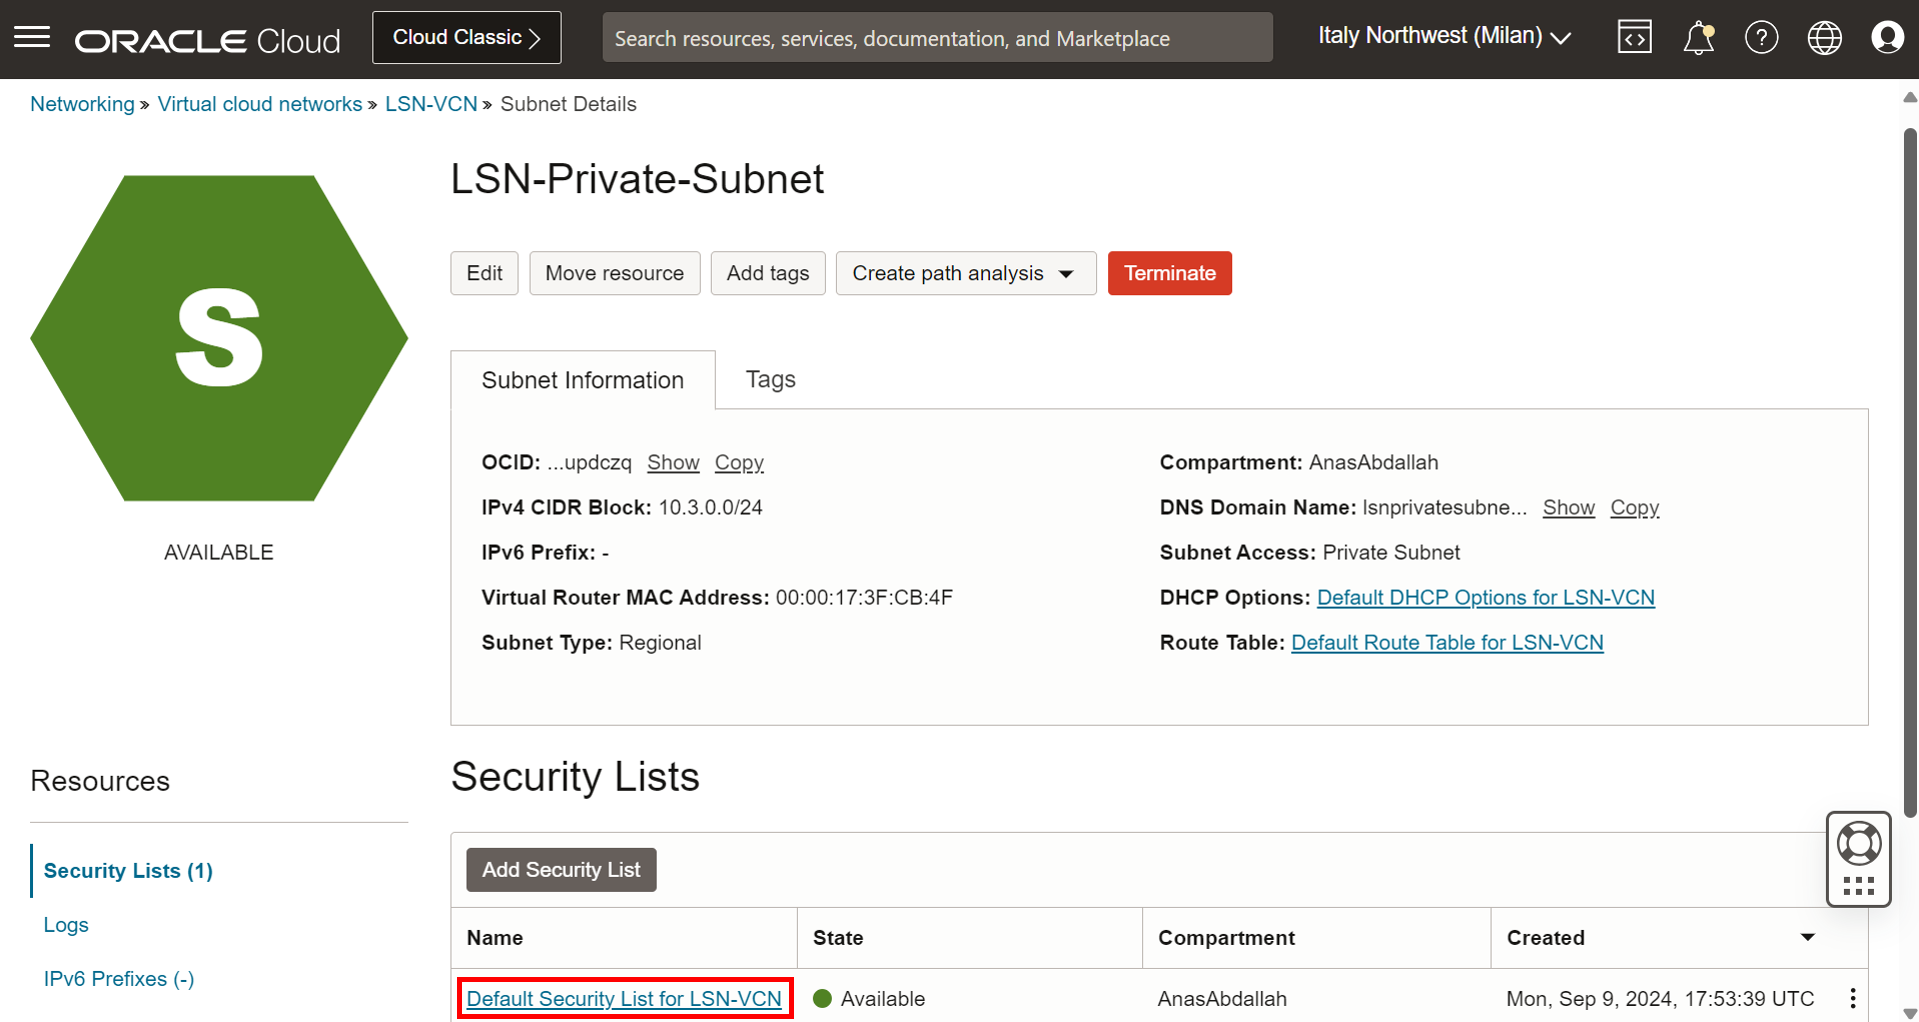The width and height of the screenshot is (1919, 1022).
Task: Copy the DNS Domain Name
Action: (x=1634, y=507)
